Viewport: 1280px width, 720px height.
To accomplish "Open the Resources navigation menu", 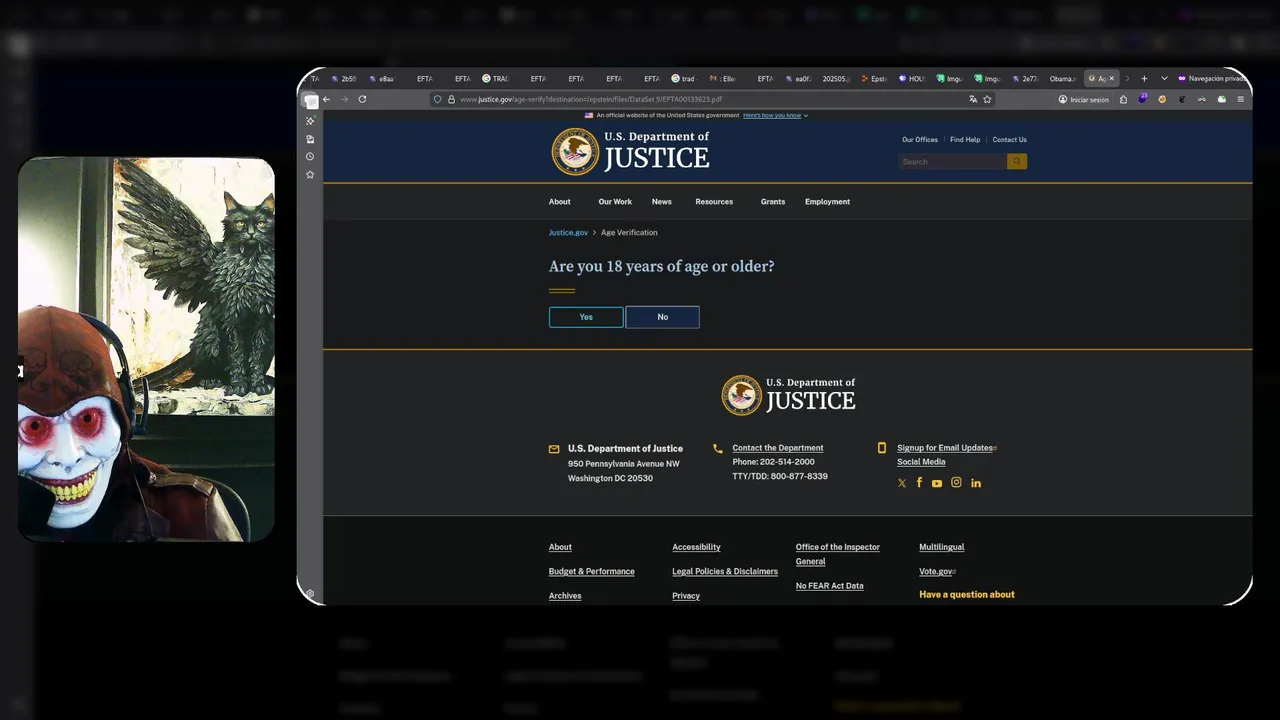I will coord(714,202).
